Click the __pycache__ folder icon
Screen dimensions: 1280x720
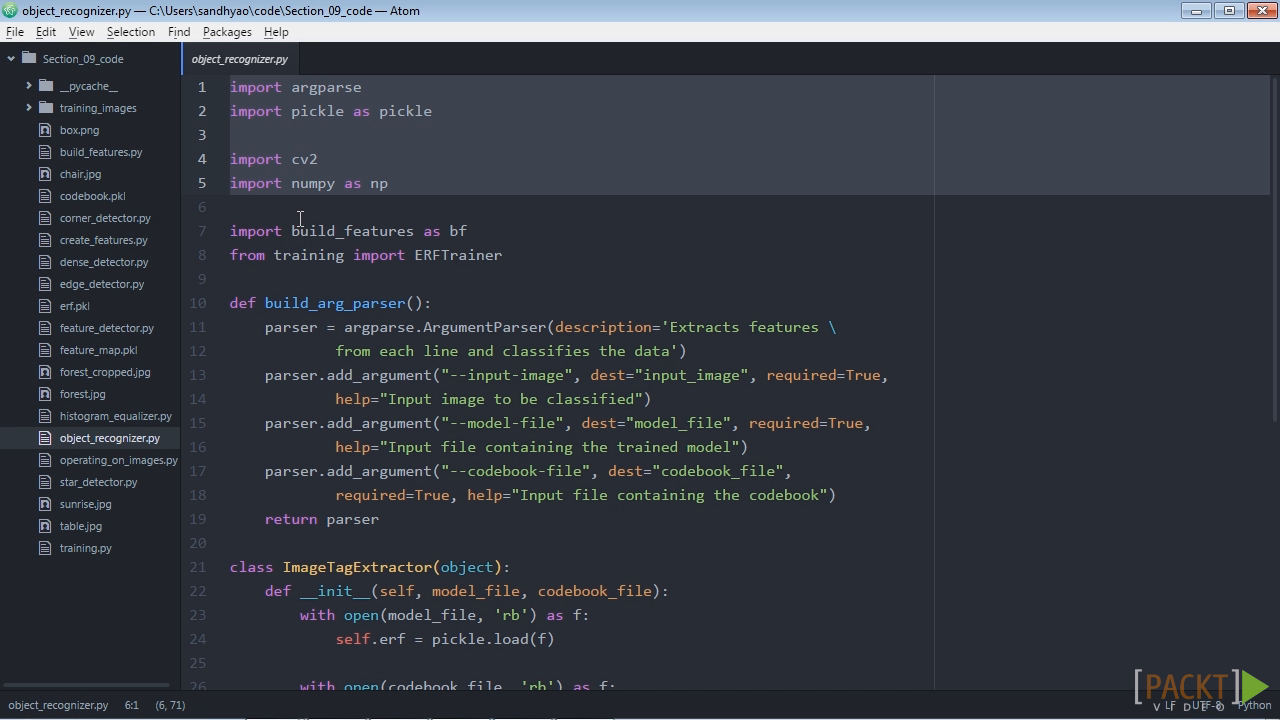(x=46, y=86)
